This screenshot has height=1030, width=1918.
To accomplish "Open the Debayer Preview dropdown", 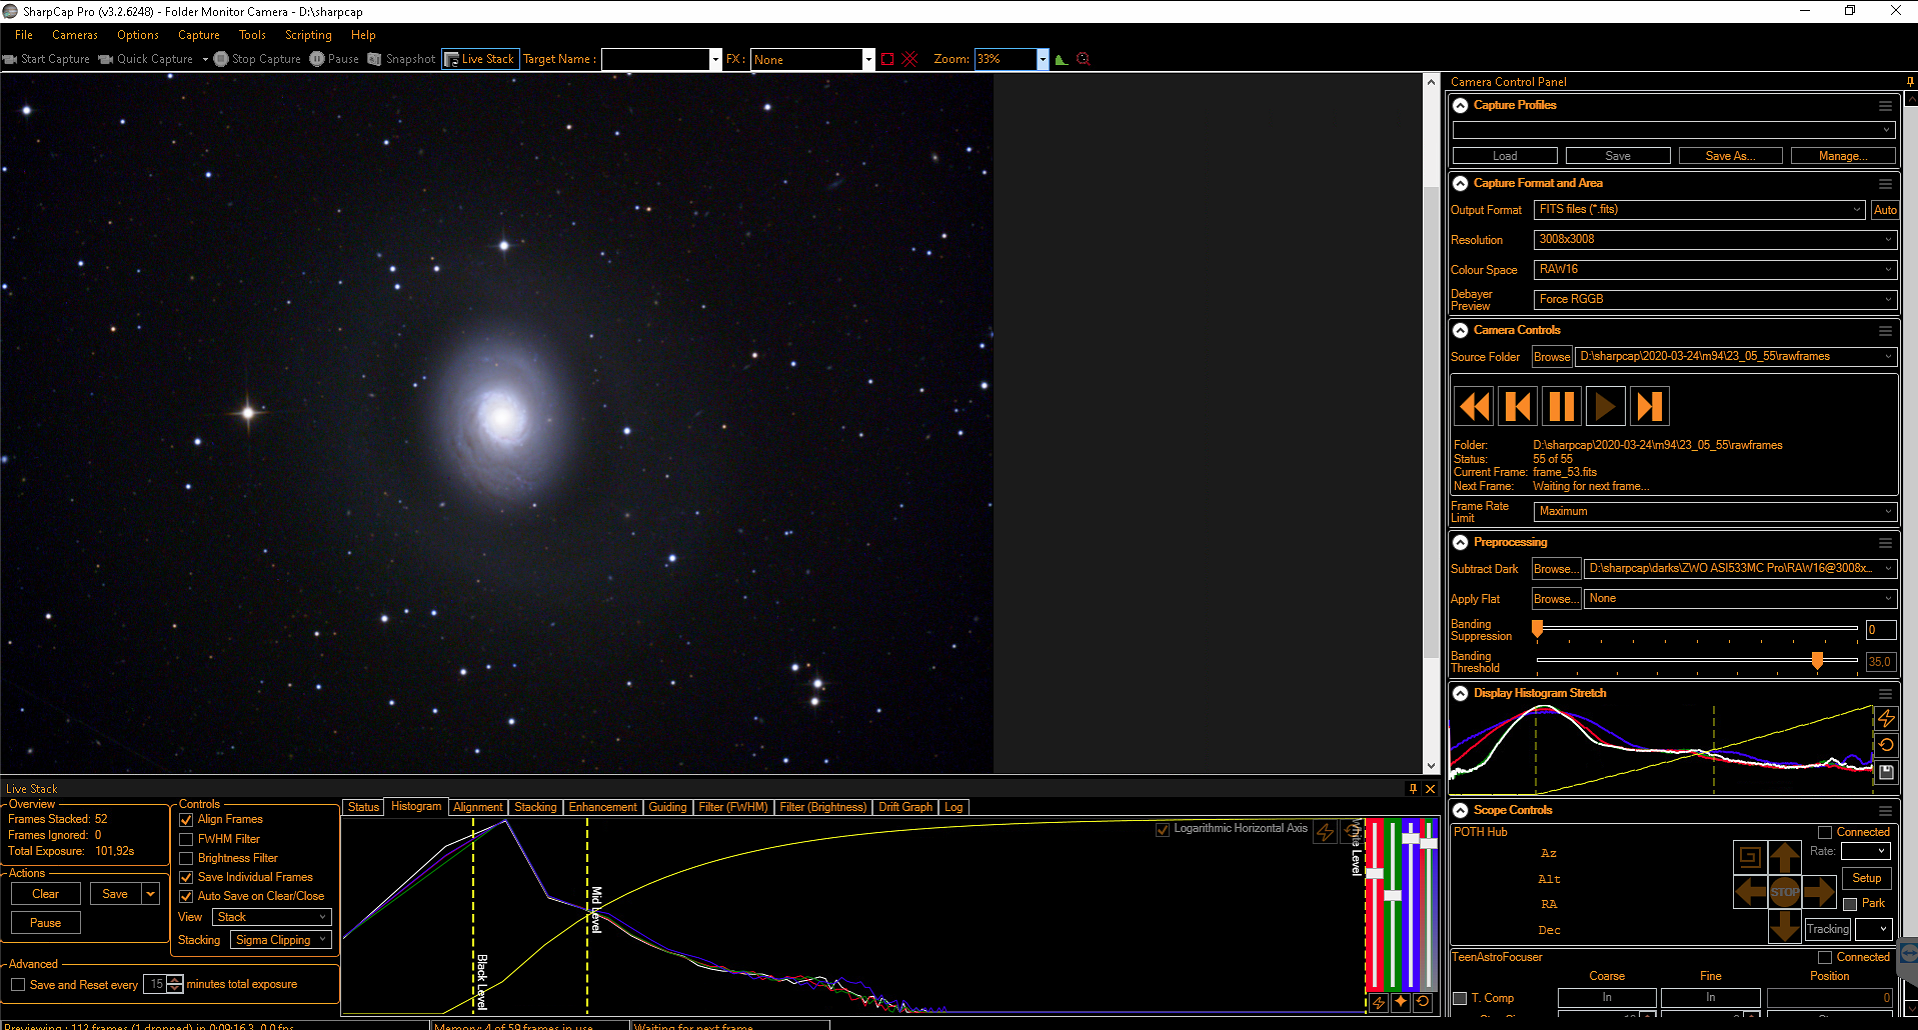I will (x=1715, y=300).
